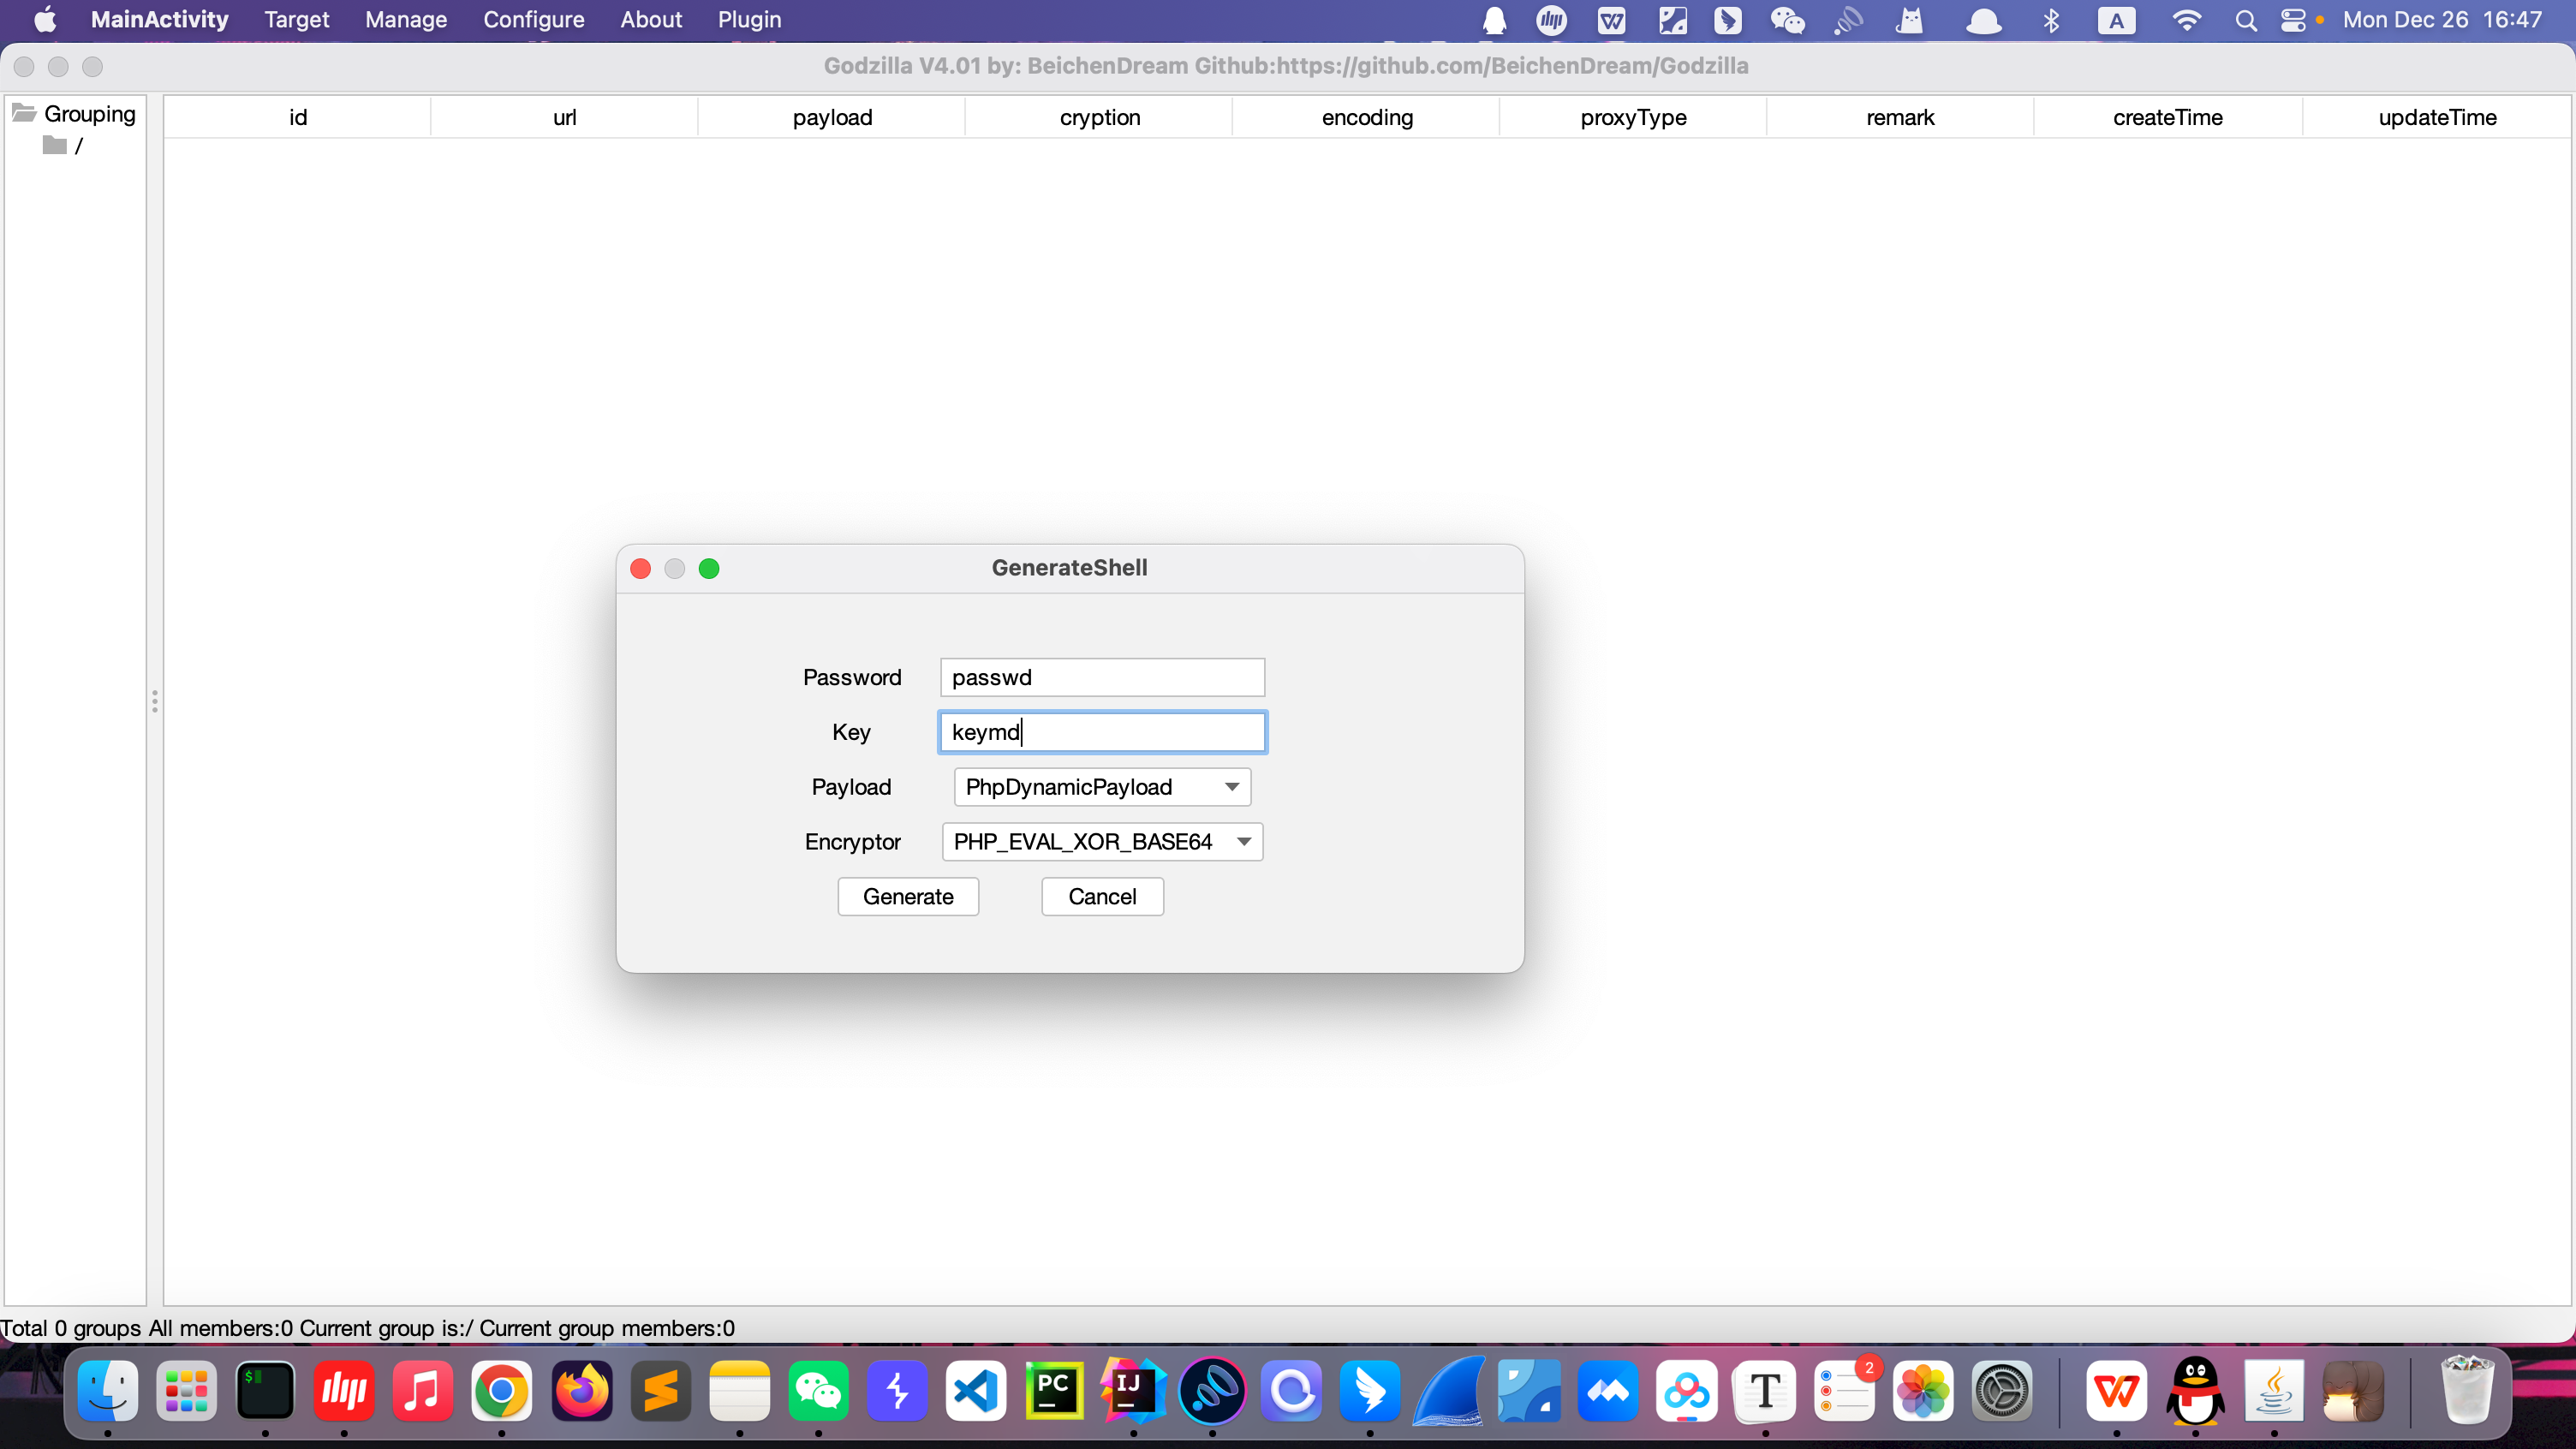This screenshot has width=2576, height=1449.
Task: Open QQ penguin icon in dock
Action: tap(2196, 1391)
